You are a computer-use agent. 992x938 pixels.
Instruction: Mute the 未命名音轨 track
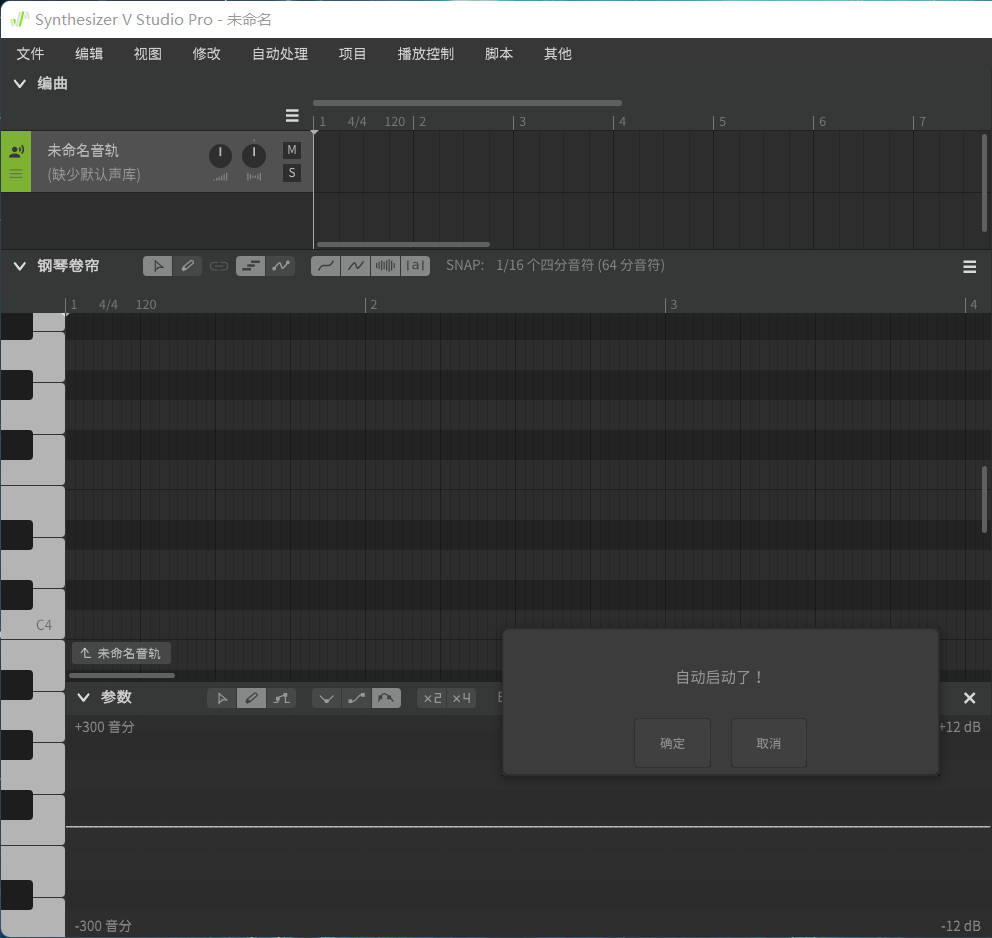[x=292, y=150]
